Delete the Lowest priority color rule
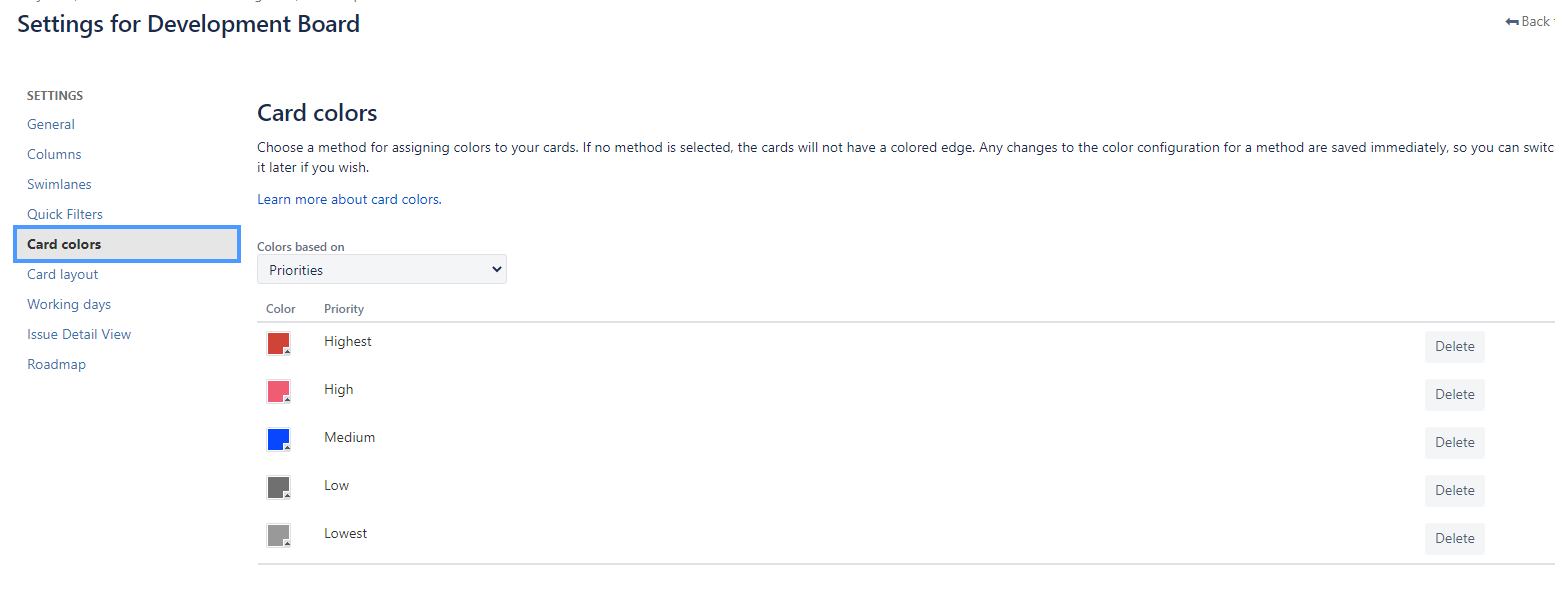This screenshot has width=1555, height=595. click(x=1454, y=538)
